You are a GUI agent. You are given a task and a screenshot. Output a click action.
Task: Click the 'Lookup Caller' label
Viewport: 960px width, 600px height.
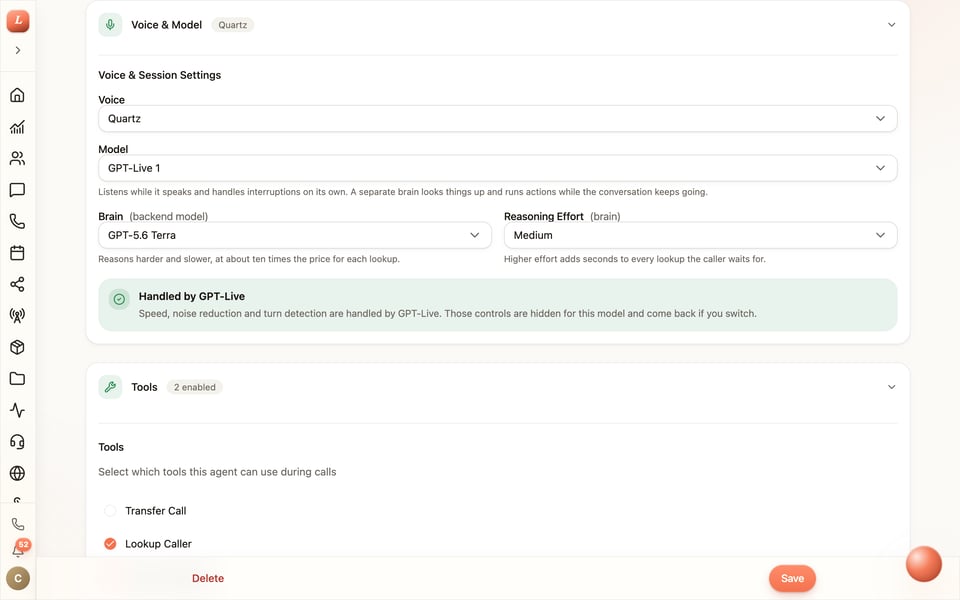(159, 544)
